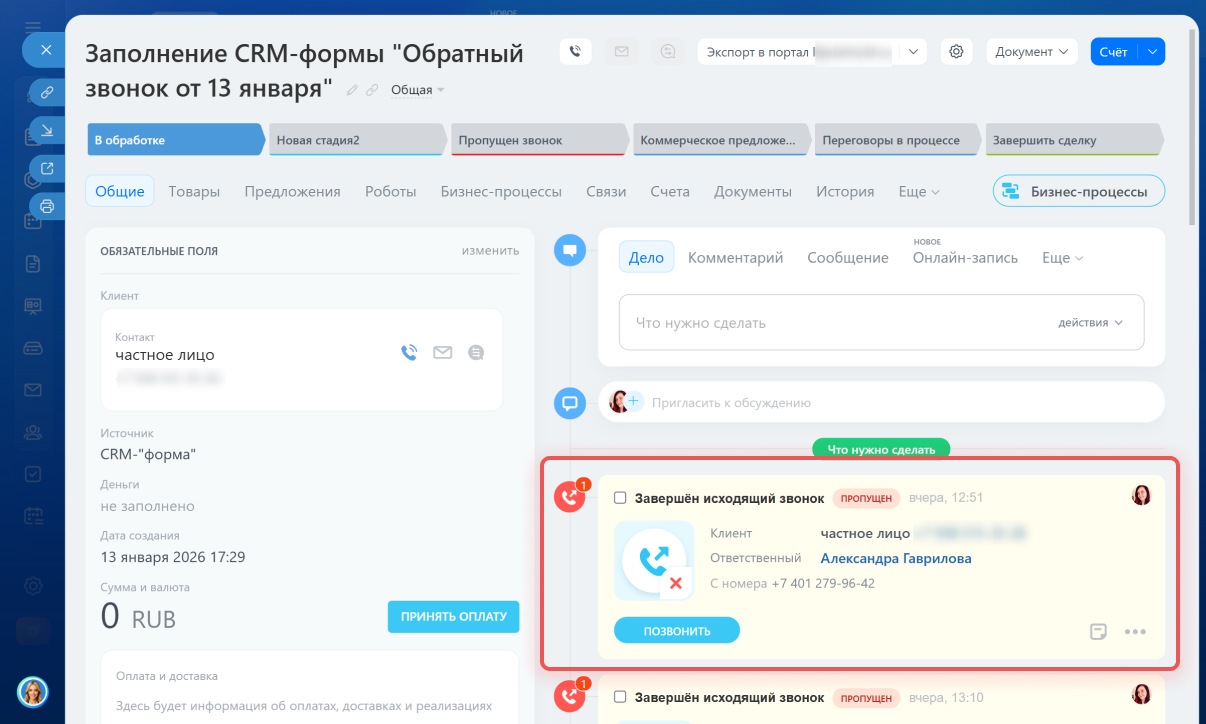Select the Пропущен звонок pipeline stage
The width and height of the screenshot is (1206, 724).
[x=540, y=141]
